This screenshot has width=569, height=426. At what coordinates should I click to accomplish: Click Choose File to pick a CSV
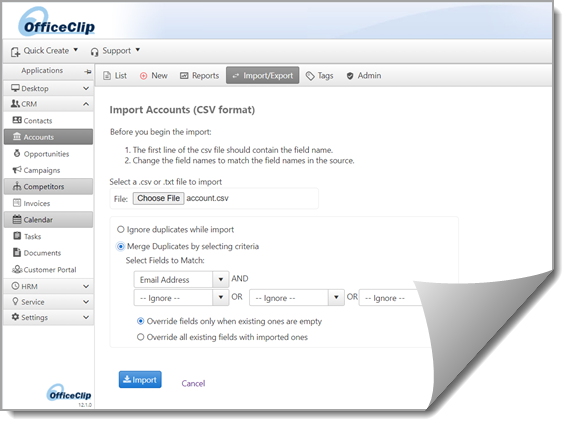tap(158, 198)
